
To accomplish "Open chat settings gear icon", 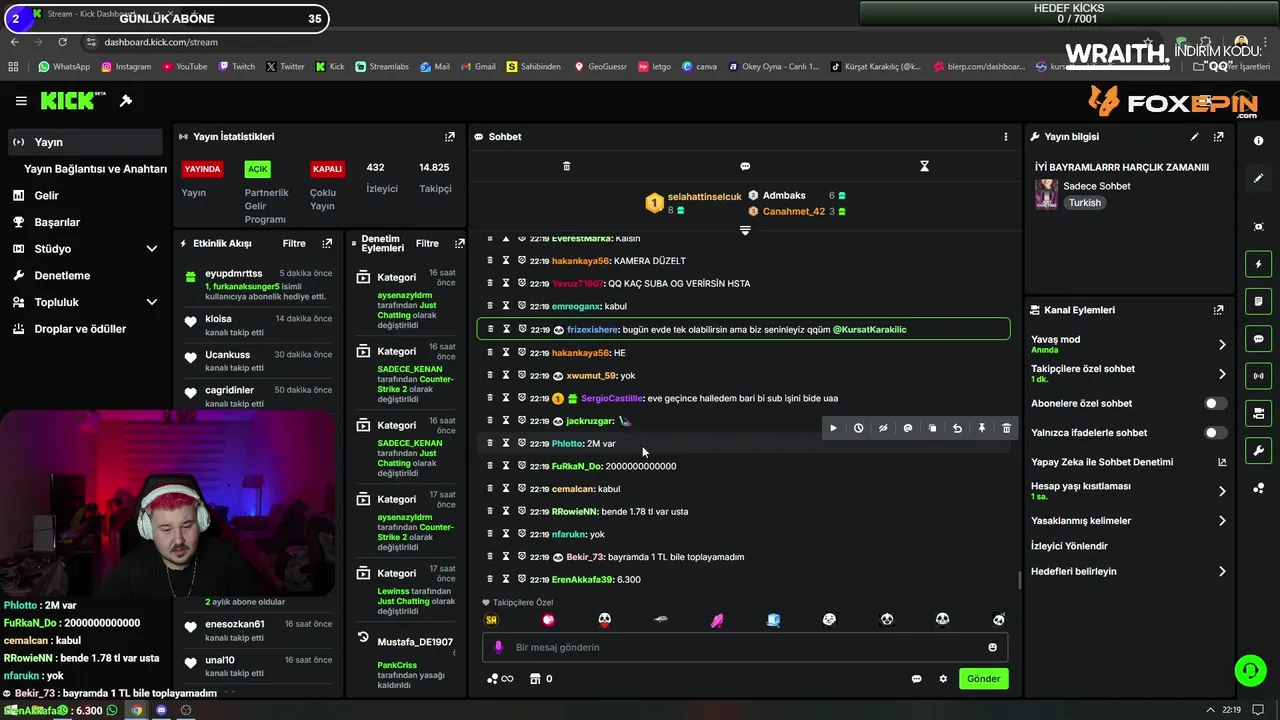I will tap(943, 679).
